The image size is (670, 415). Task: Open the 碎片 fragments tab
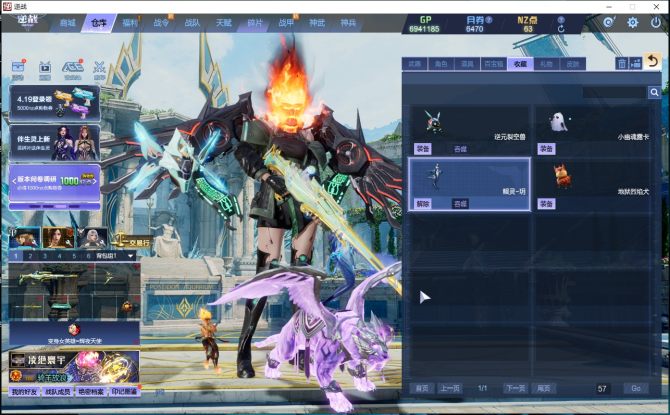pyautogui.click(x=255, y=23)
